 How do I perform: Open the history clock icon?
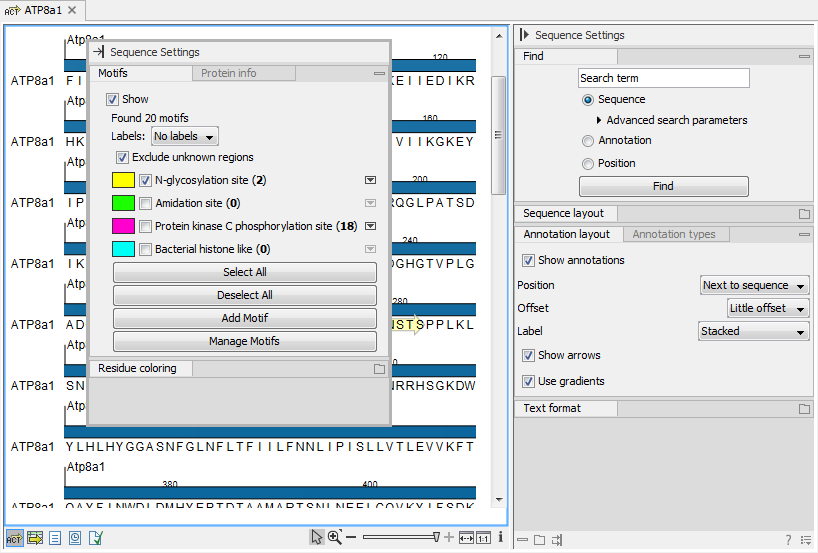75,538
